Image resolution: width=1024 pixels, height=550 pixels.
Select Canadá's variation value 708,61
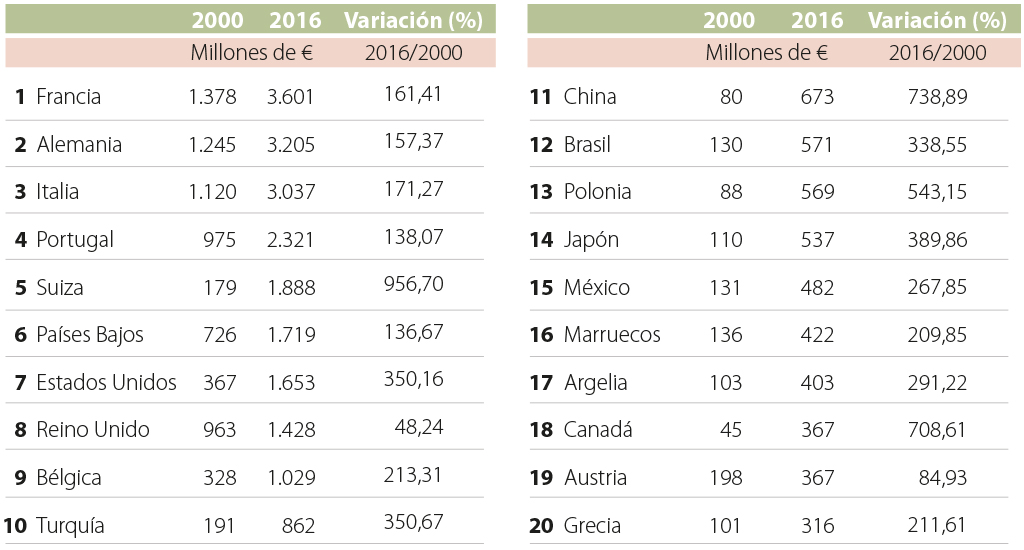934,429
